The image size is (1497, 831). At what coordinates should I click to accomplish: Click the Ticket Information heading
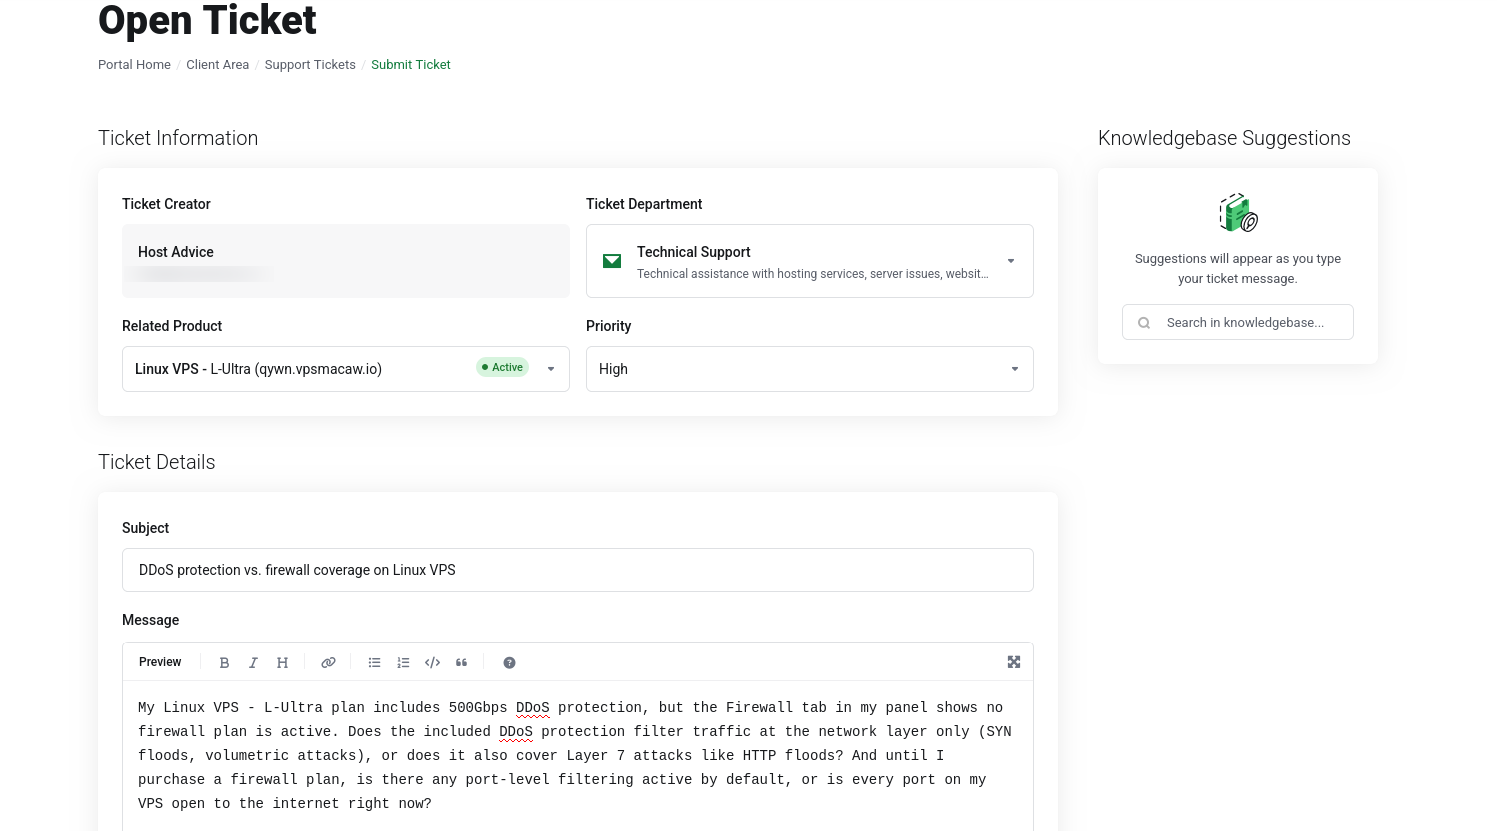[x=178, y=138]
